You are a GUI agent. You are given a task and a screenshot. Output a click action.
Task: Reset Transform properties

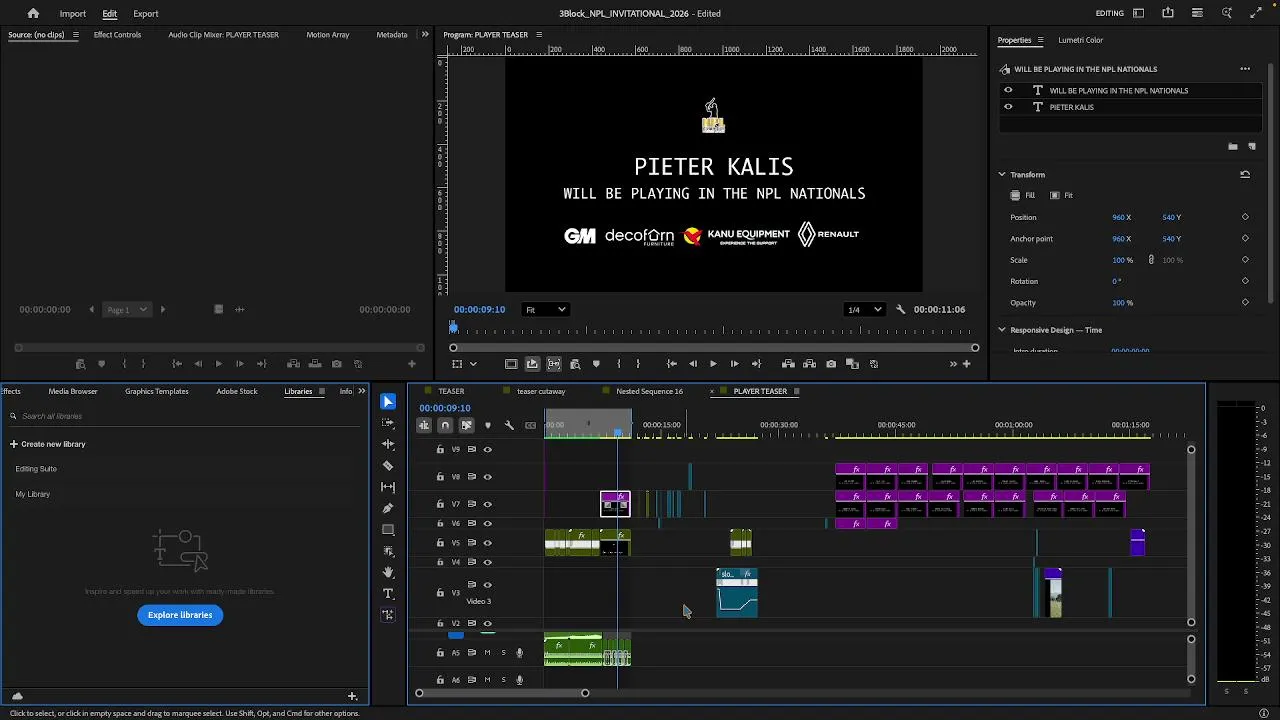(1245, 174)
